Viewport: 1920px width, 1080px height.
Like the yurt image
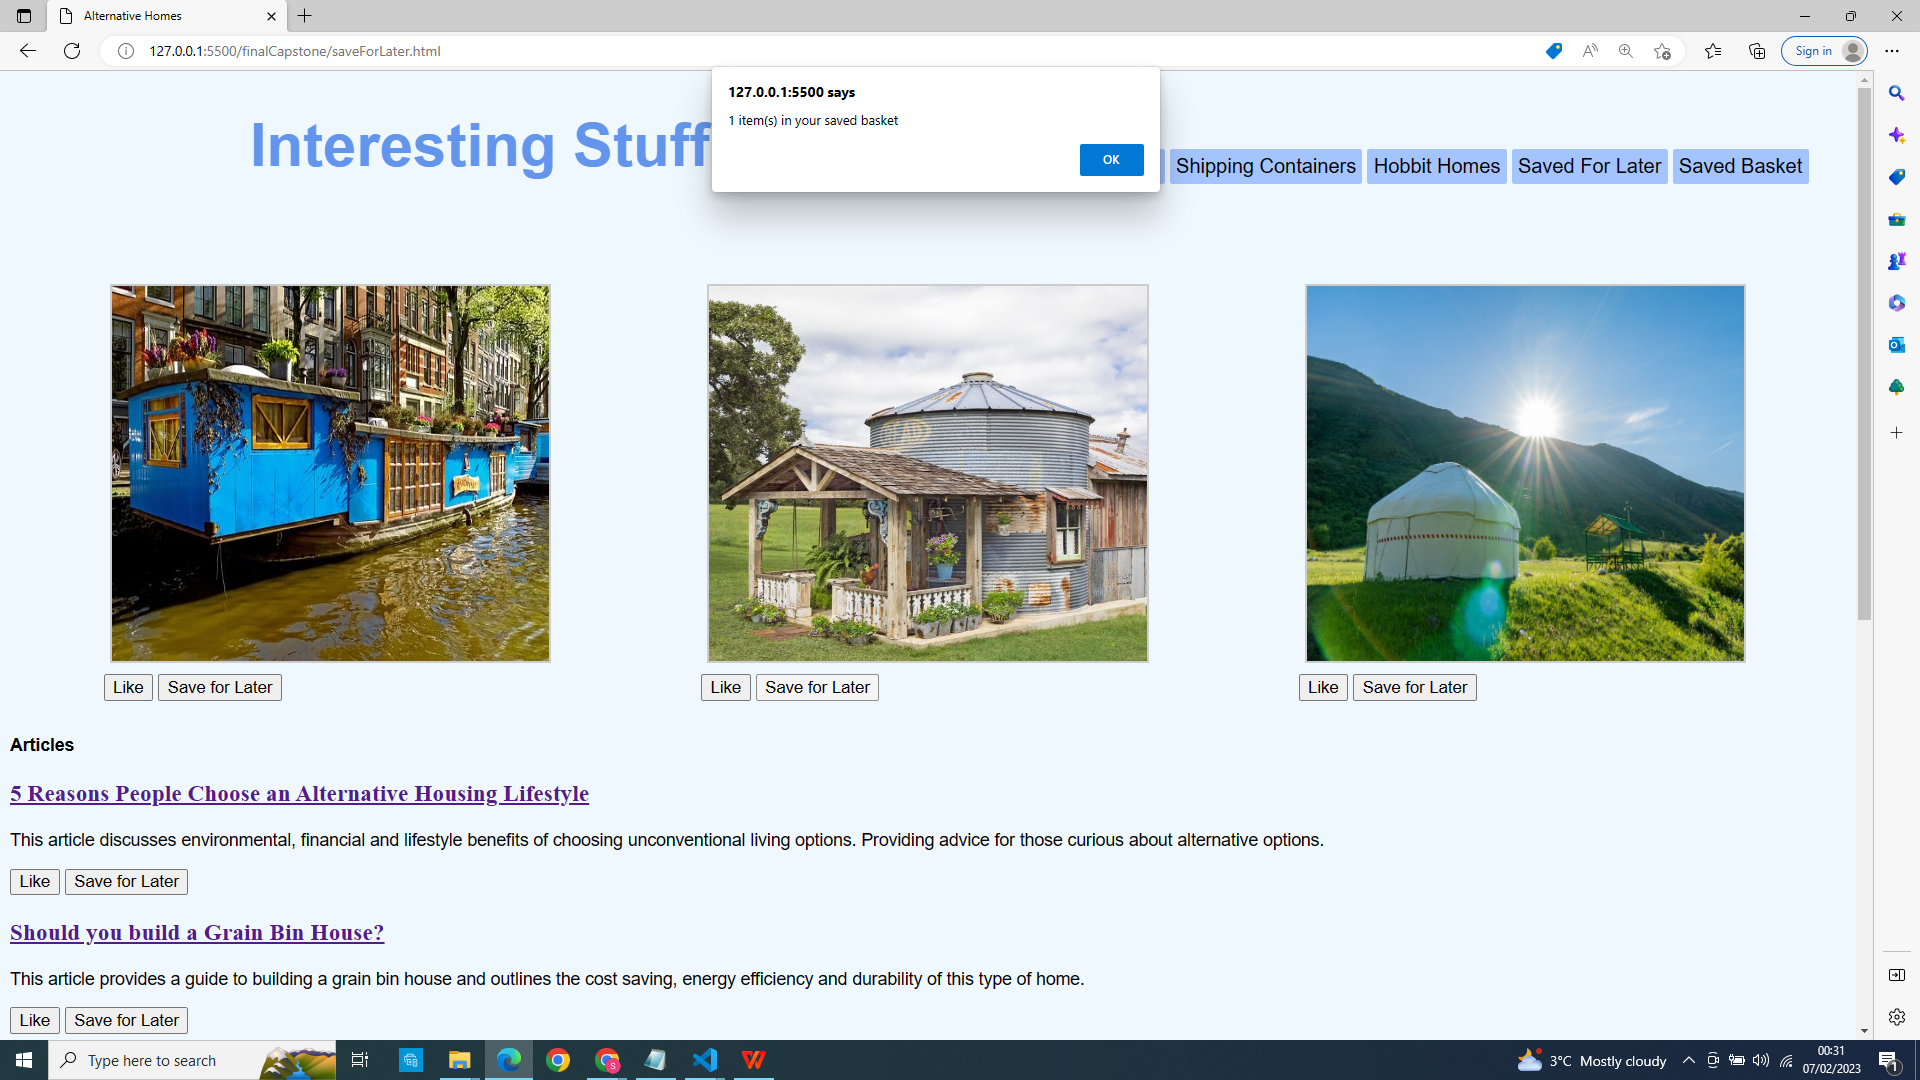[x=1322, y=687]
